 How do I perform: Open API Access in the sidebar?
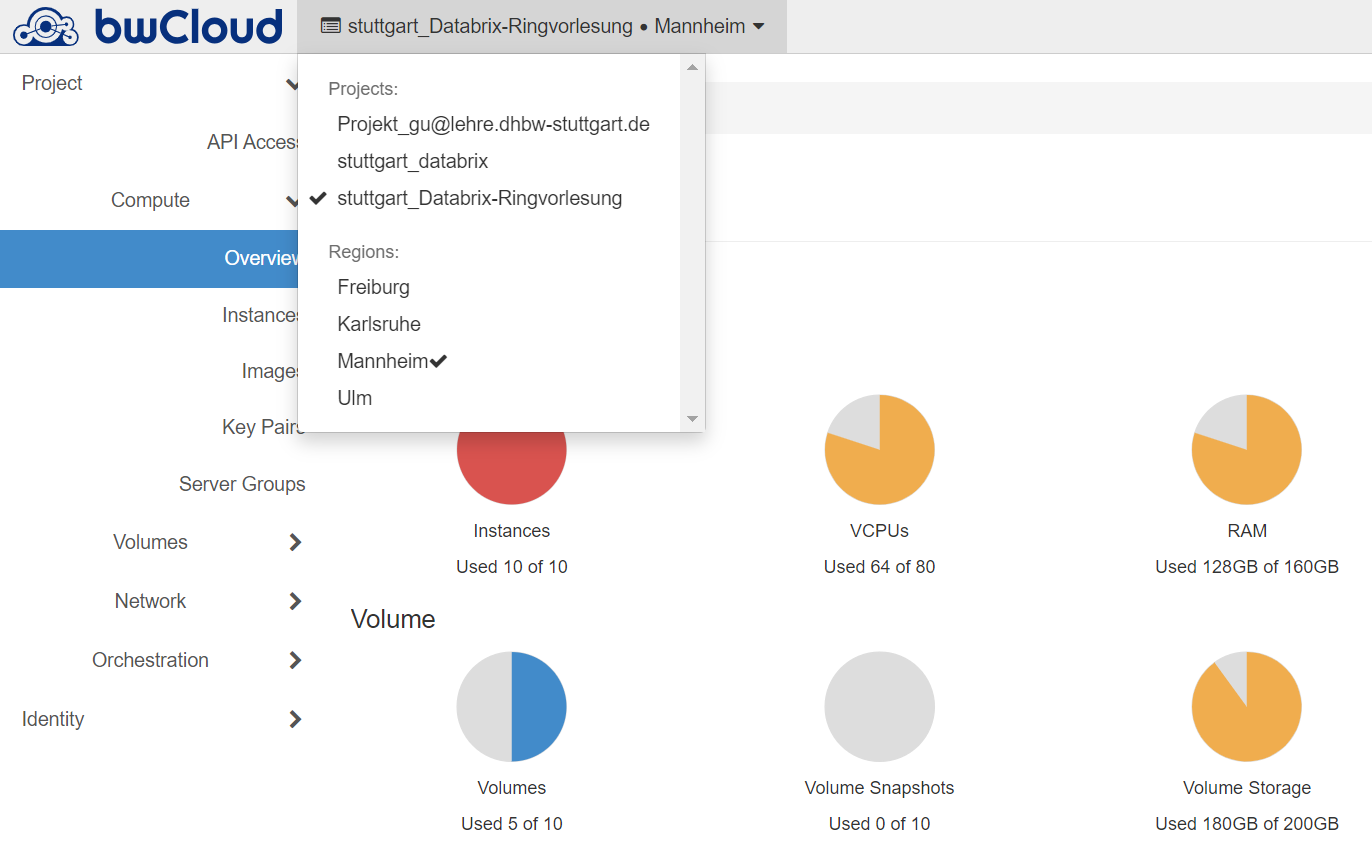tap(253, 142)
